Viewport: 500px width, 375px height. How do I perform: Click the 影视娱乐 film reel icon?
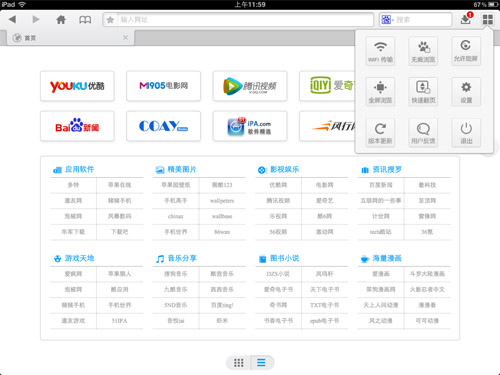click(262, 170)
